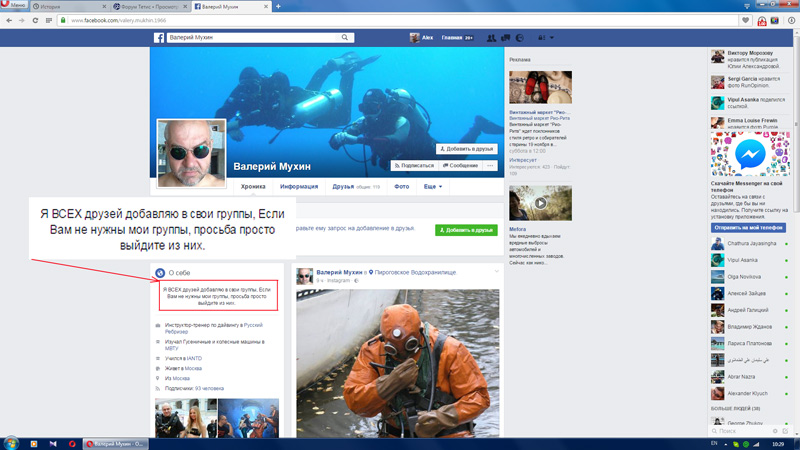Click the search magnifier icon

(x=345, y=38)
